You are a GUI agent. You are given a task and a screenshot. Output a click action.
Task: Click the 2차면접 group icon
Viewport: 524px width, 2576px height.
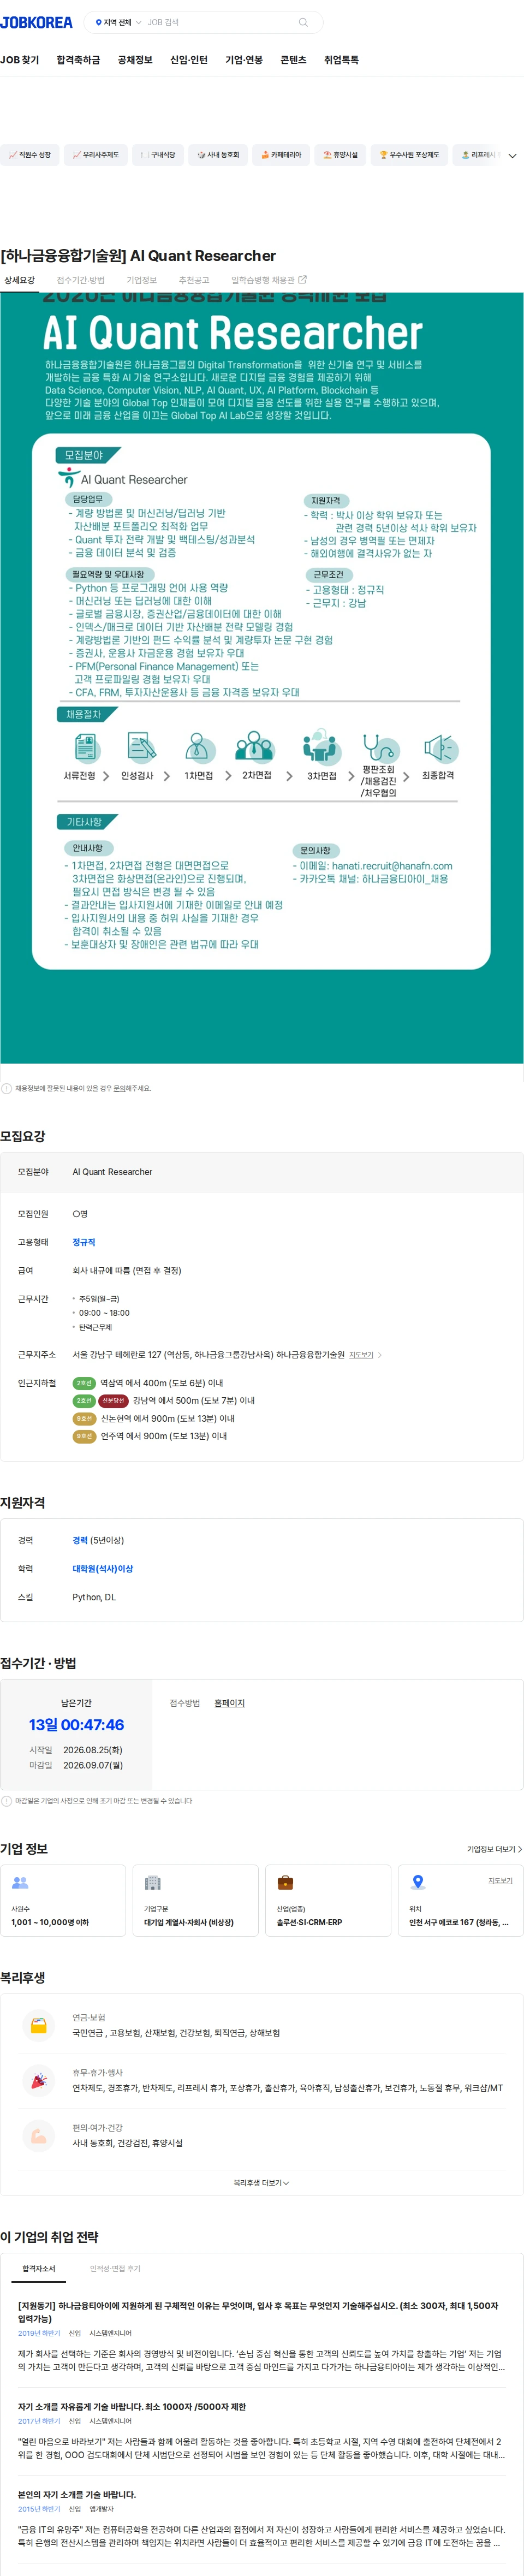255,747
